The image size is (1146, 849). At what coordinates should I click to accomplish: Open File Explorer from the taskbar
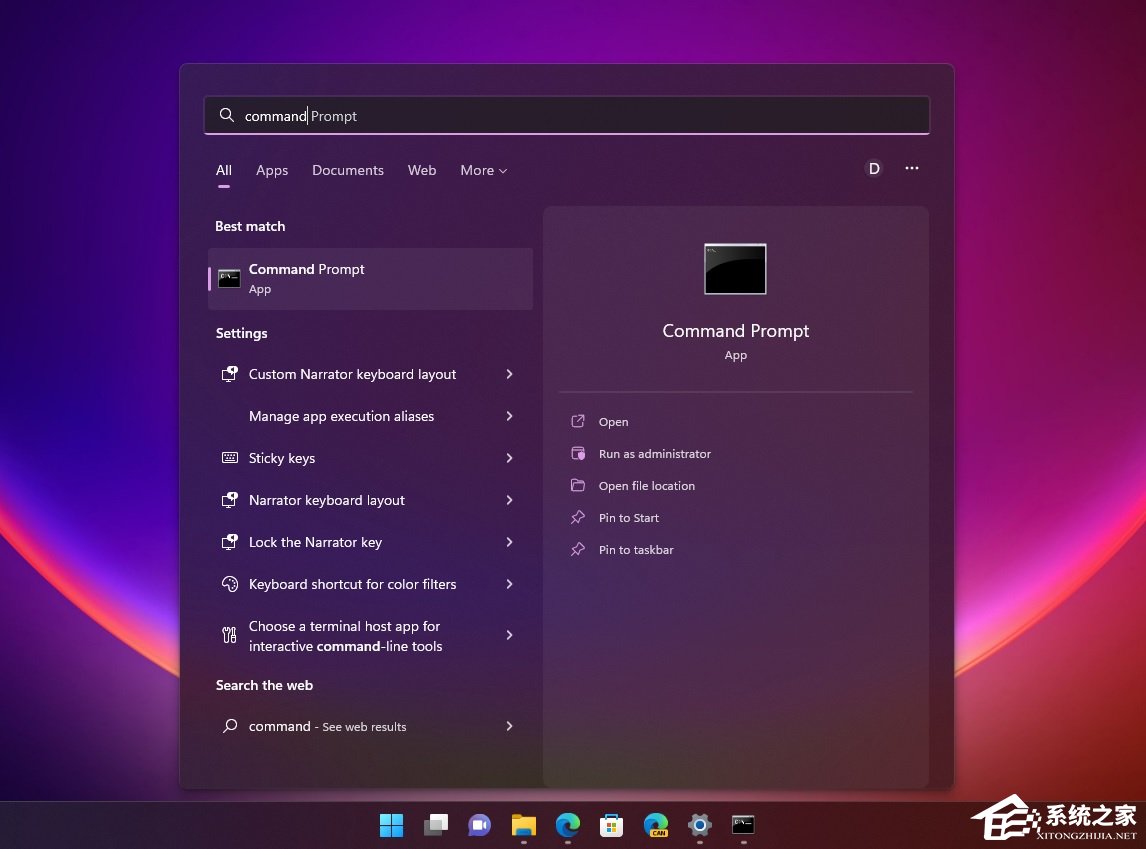click(524, 825)
